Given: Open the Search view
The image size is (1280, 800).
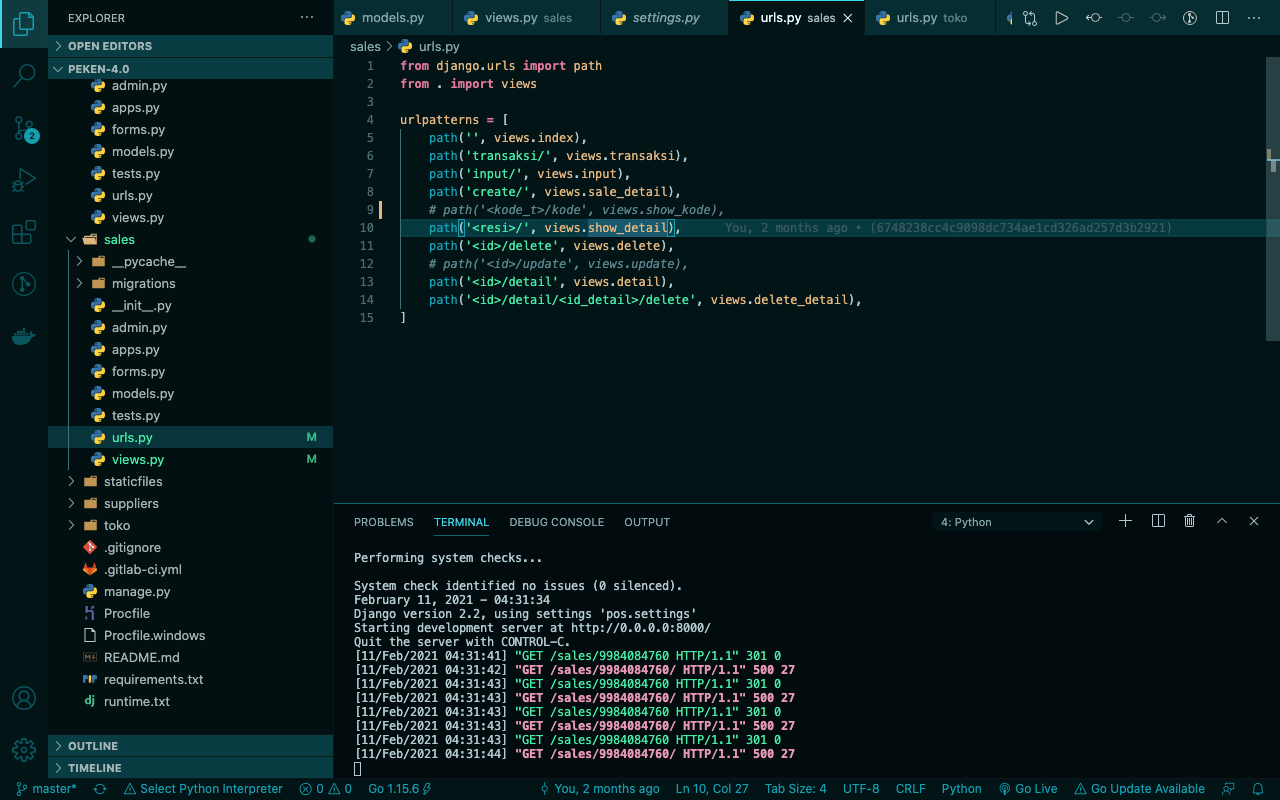Looking at the screenshot, I should pyautogui.click(x=24, y=75).
